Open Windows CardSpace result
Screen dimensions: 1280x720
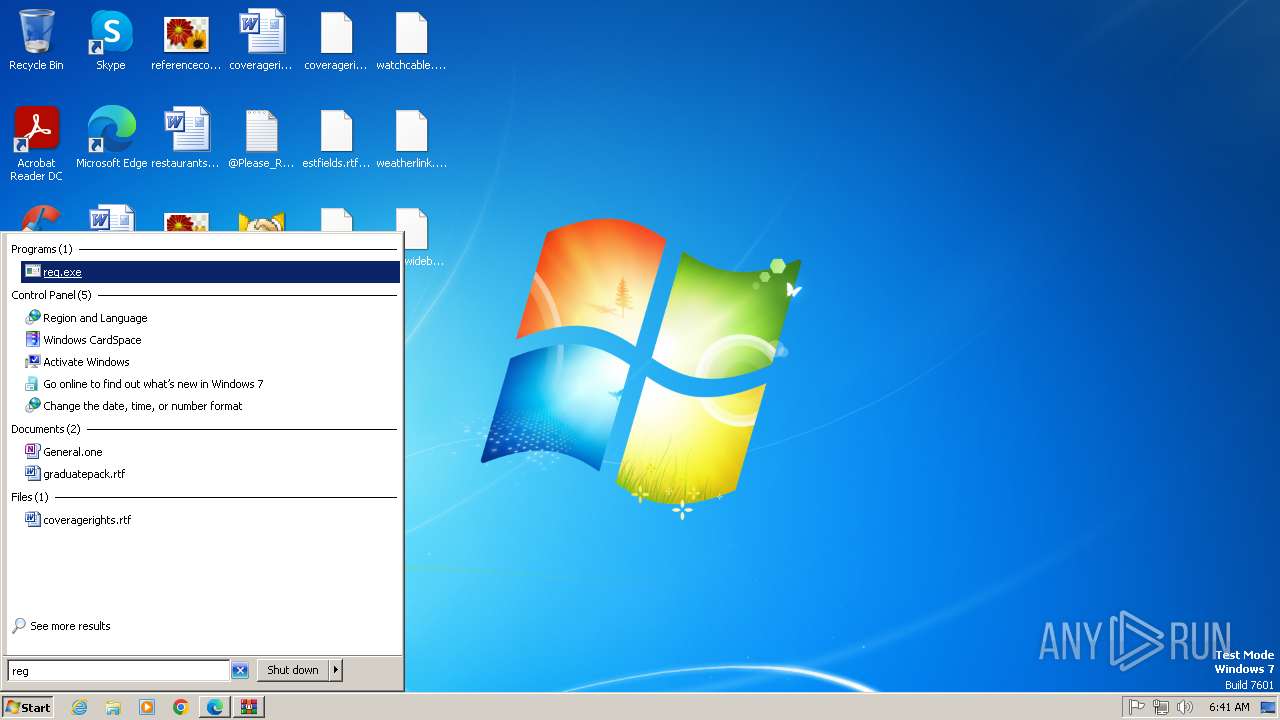point(92,340)
